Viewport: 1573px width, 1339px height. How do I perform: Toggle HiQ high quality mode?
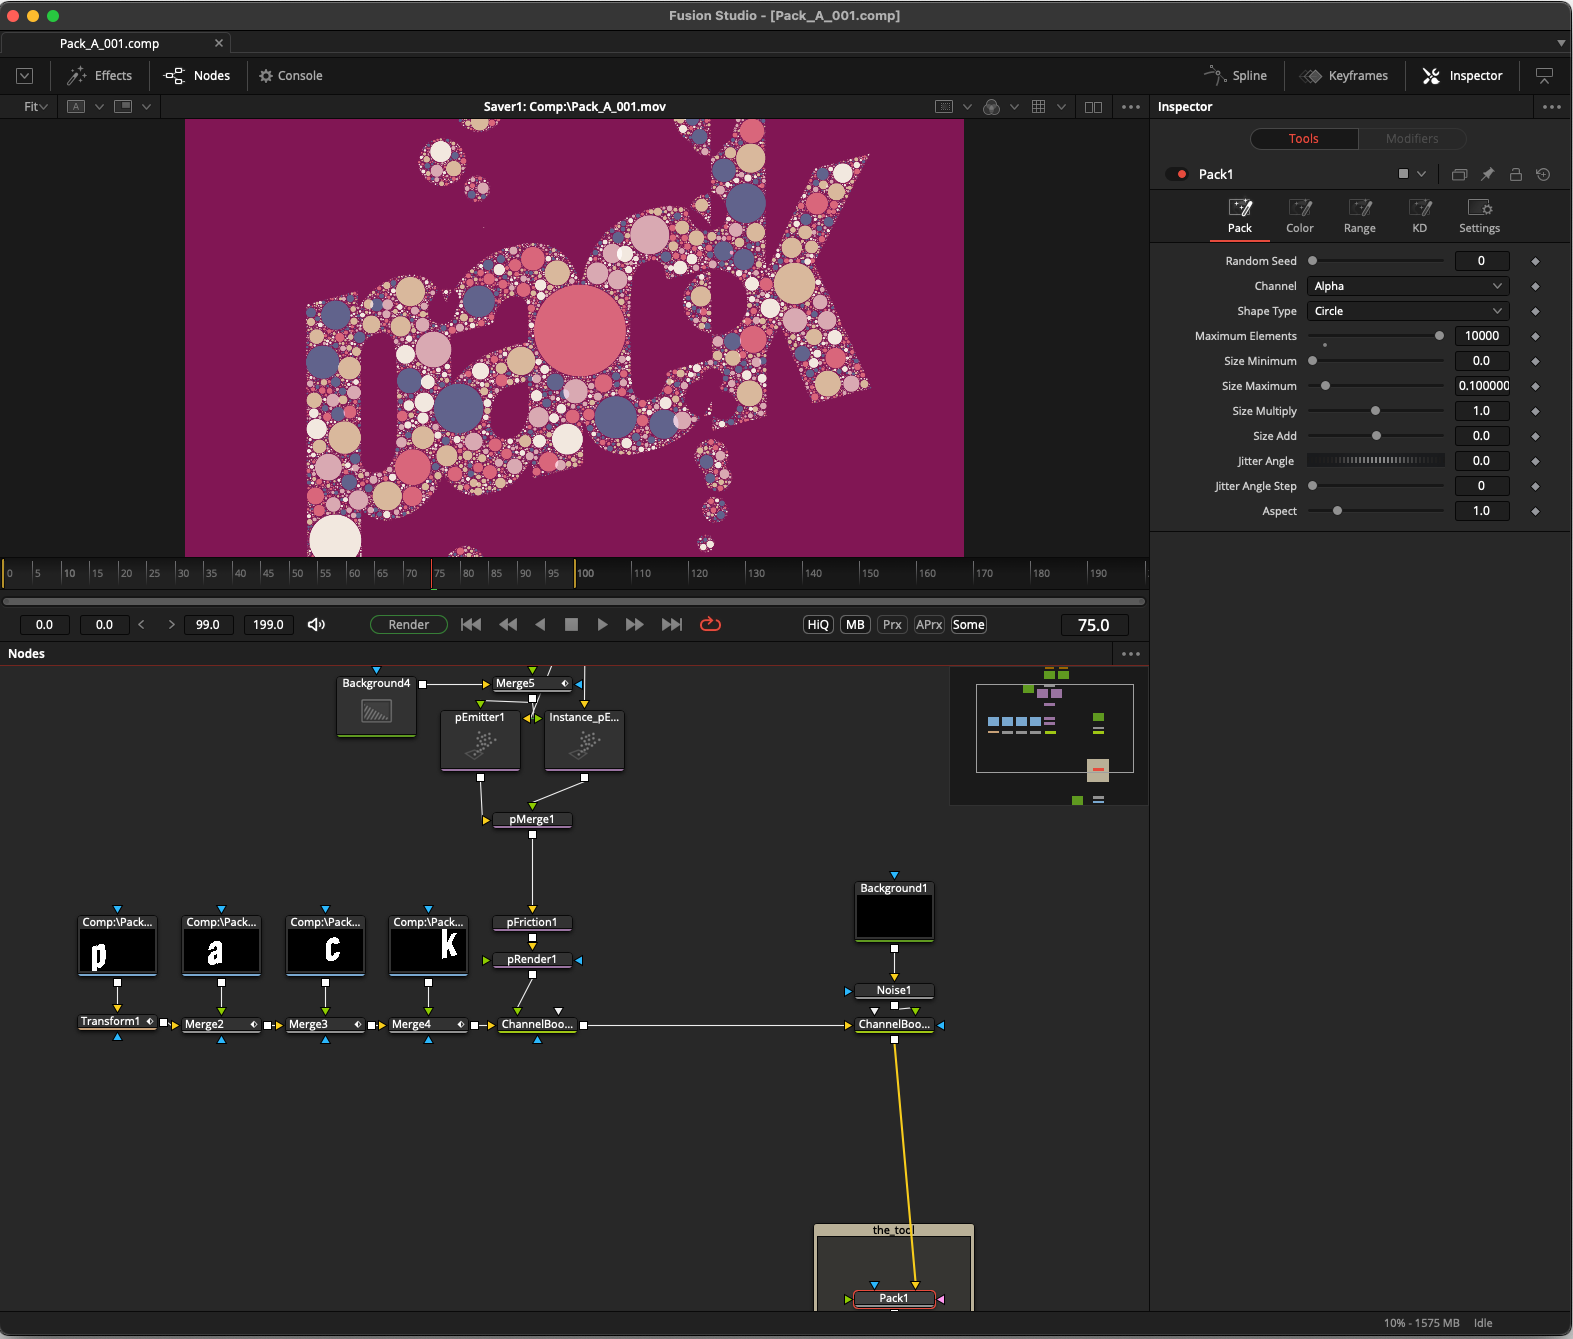[x=818, y=625]
